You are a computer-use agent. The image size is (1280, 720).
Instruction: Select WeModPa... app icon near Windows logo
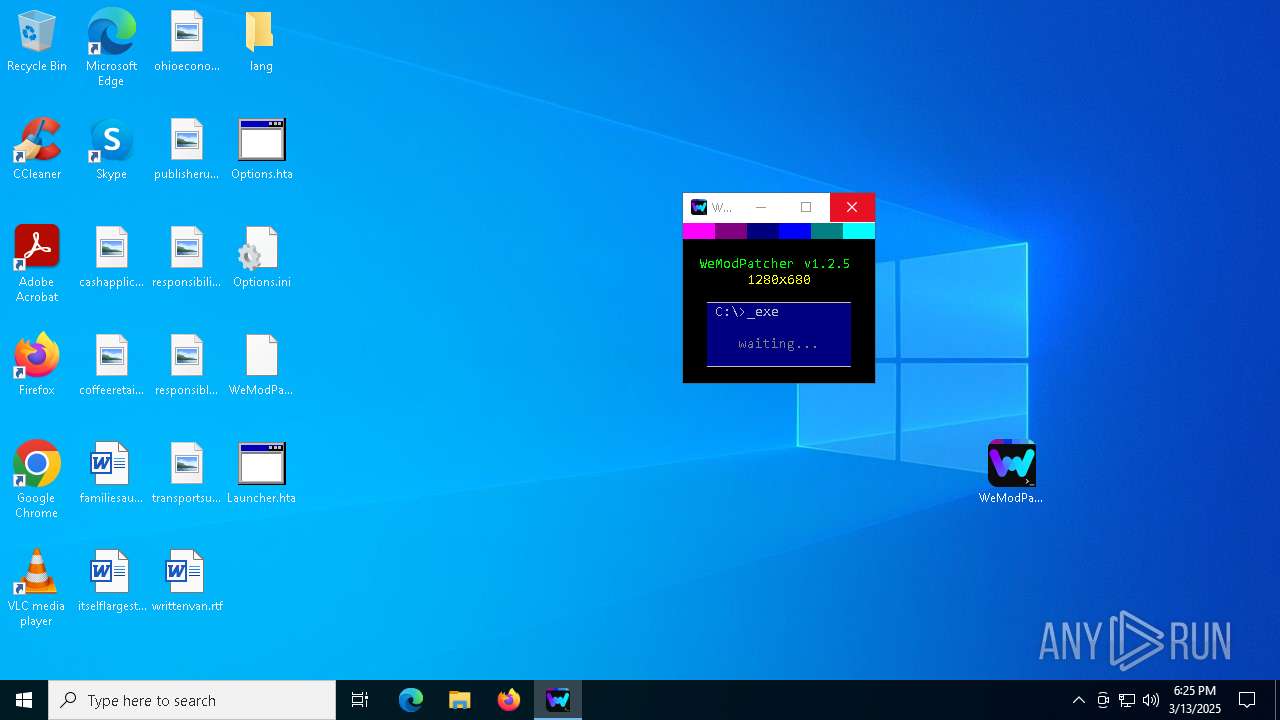point(1011,472)
